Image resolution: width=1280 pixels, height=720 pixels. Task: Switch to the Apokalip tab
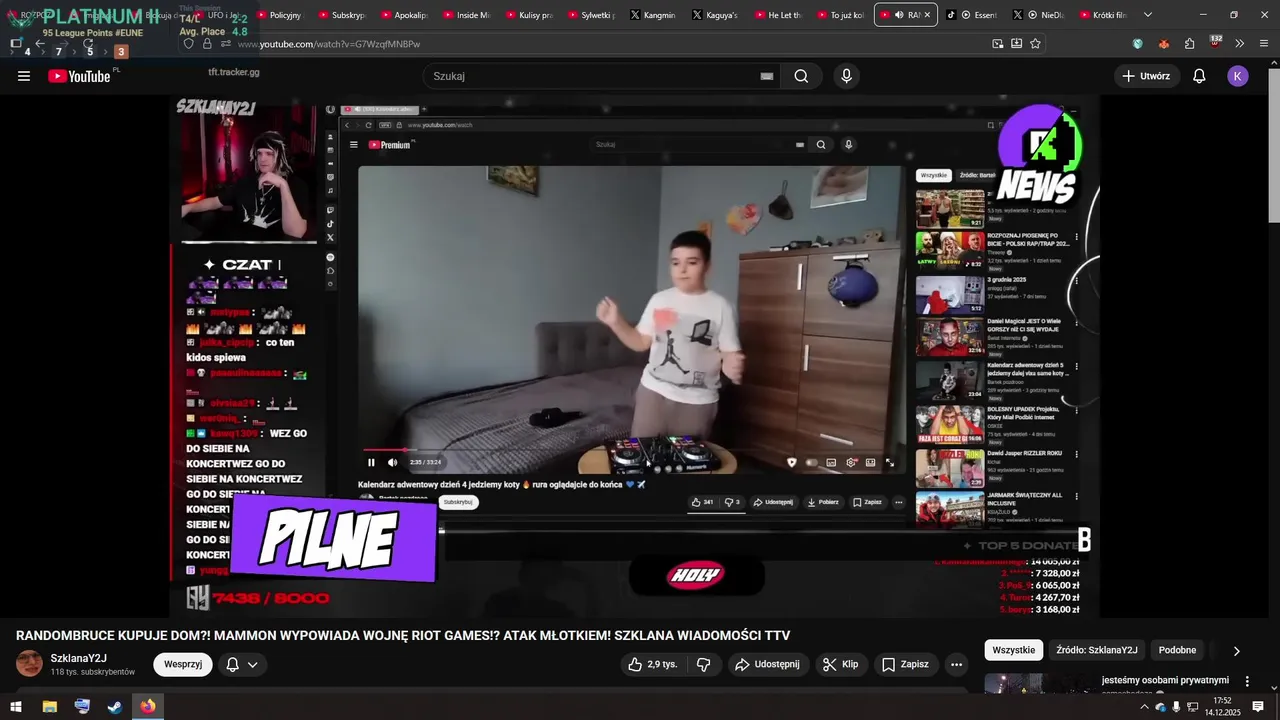tap(403, 15)
